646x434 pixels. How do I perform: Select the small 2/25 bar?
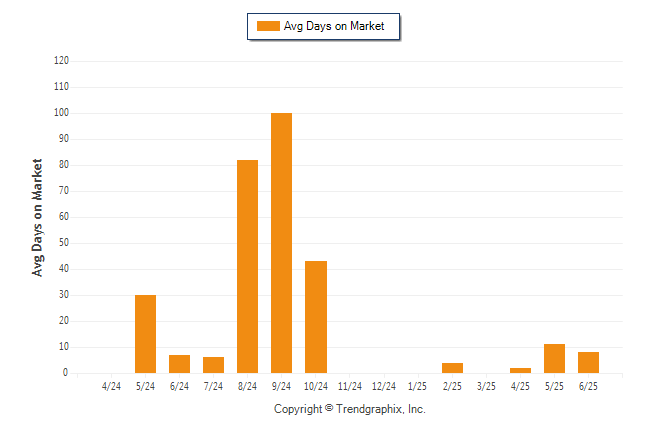click(x=452, y=368)
